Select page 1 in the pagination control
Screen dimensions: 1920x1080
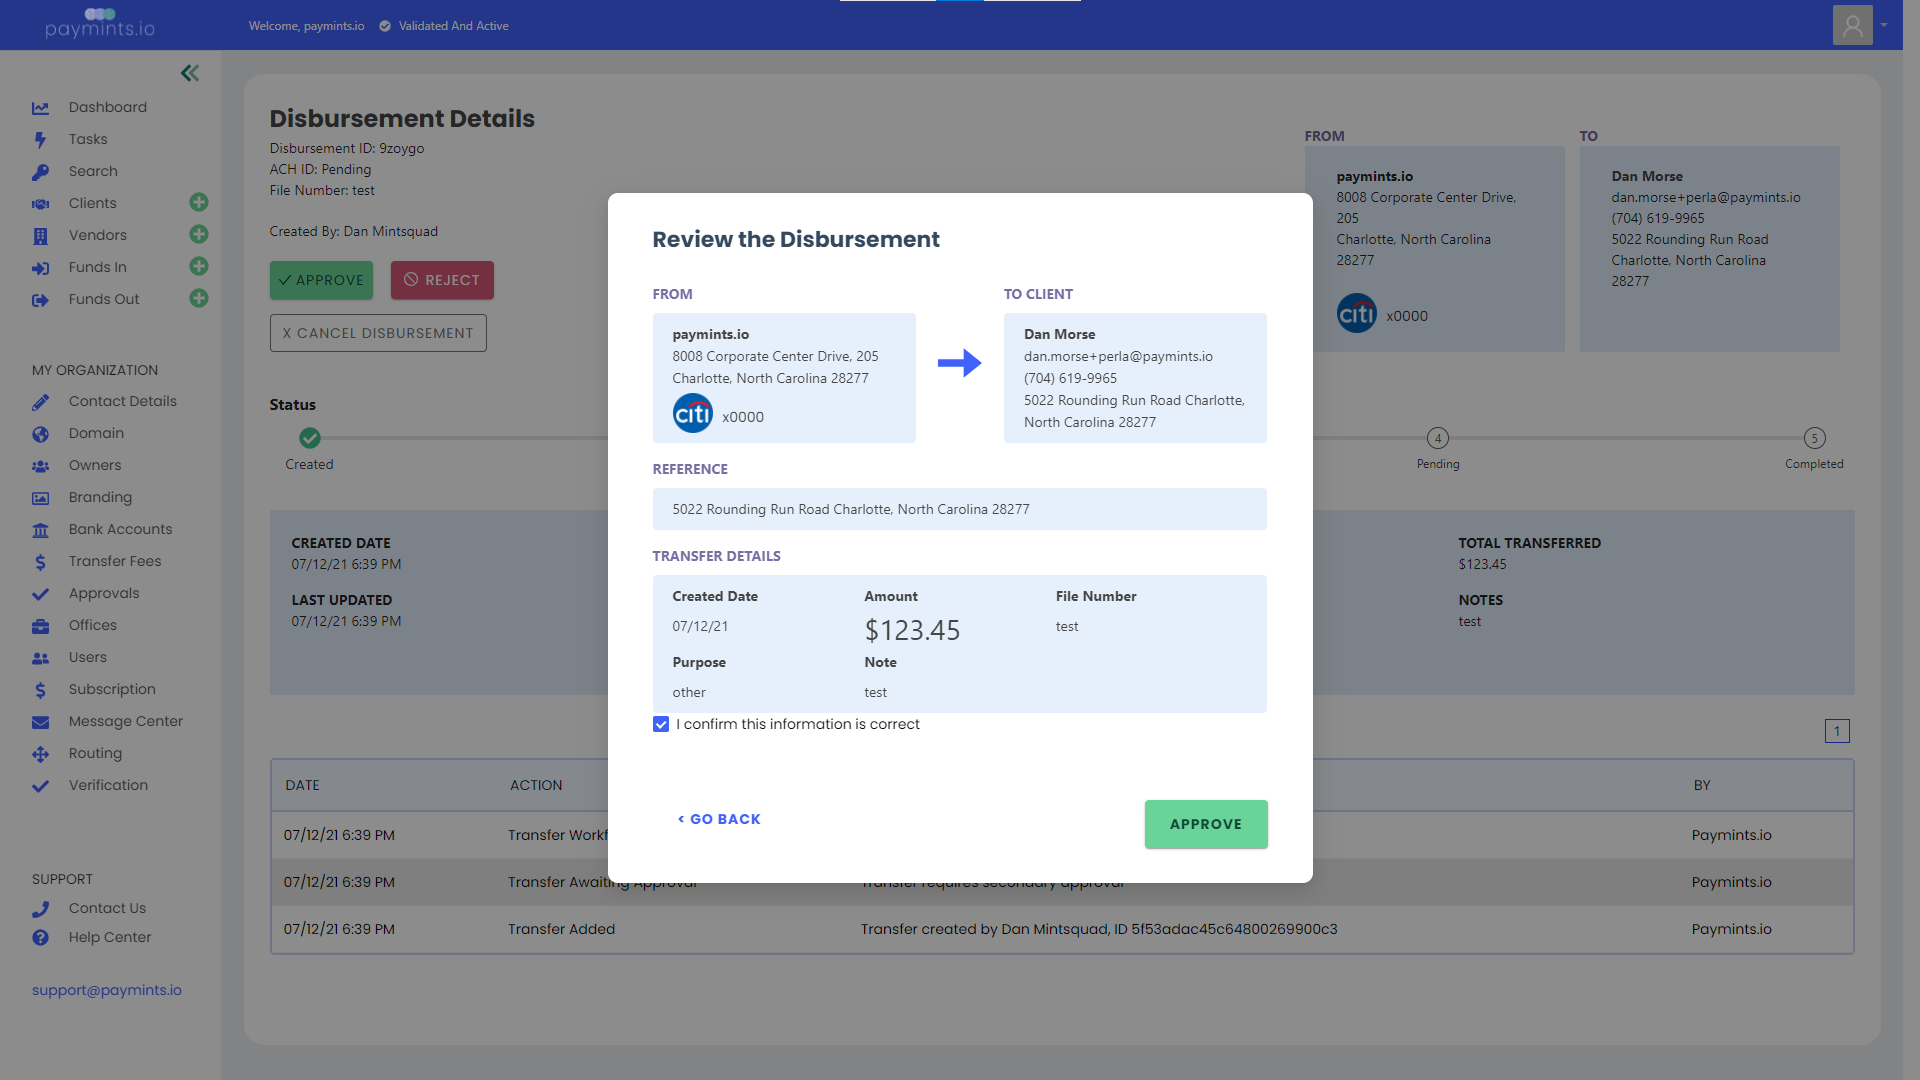coord(1838,731)
